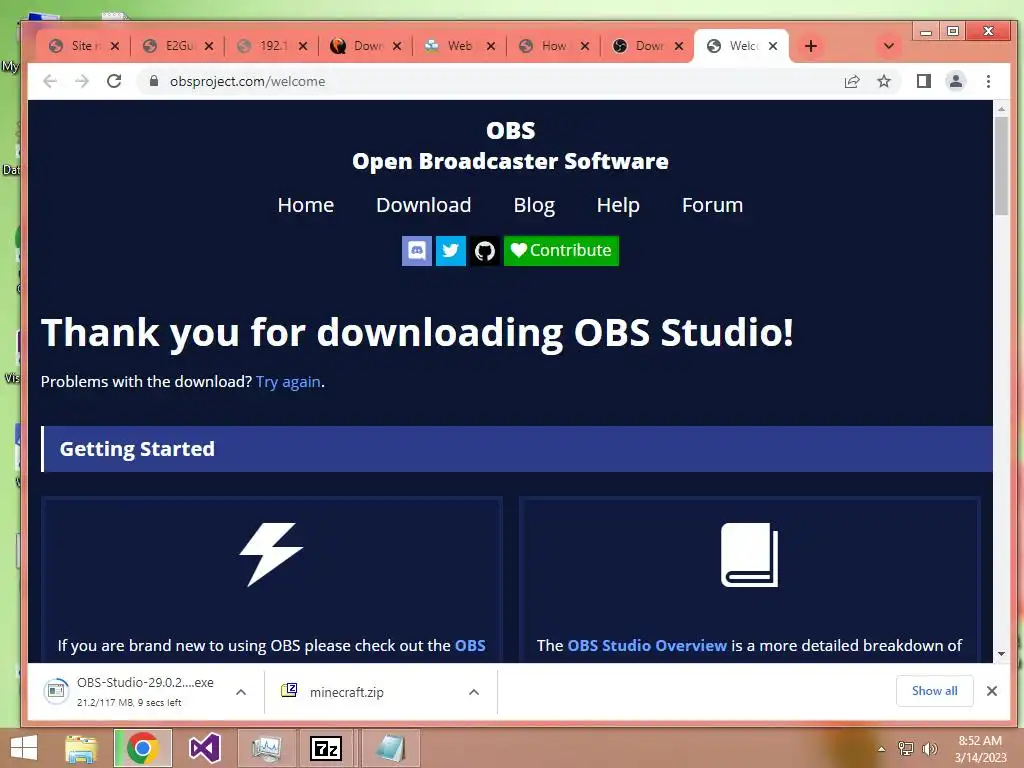
Task: Open the Twitter icon link
Action: 451,251
